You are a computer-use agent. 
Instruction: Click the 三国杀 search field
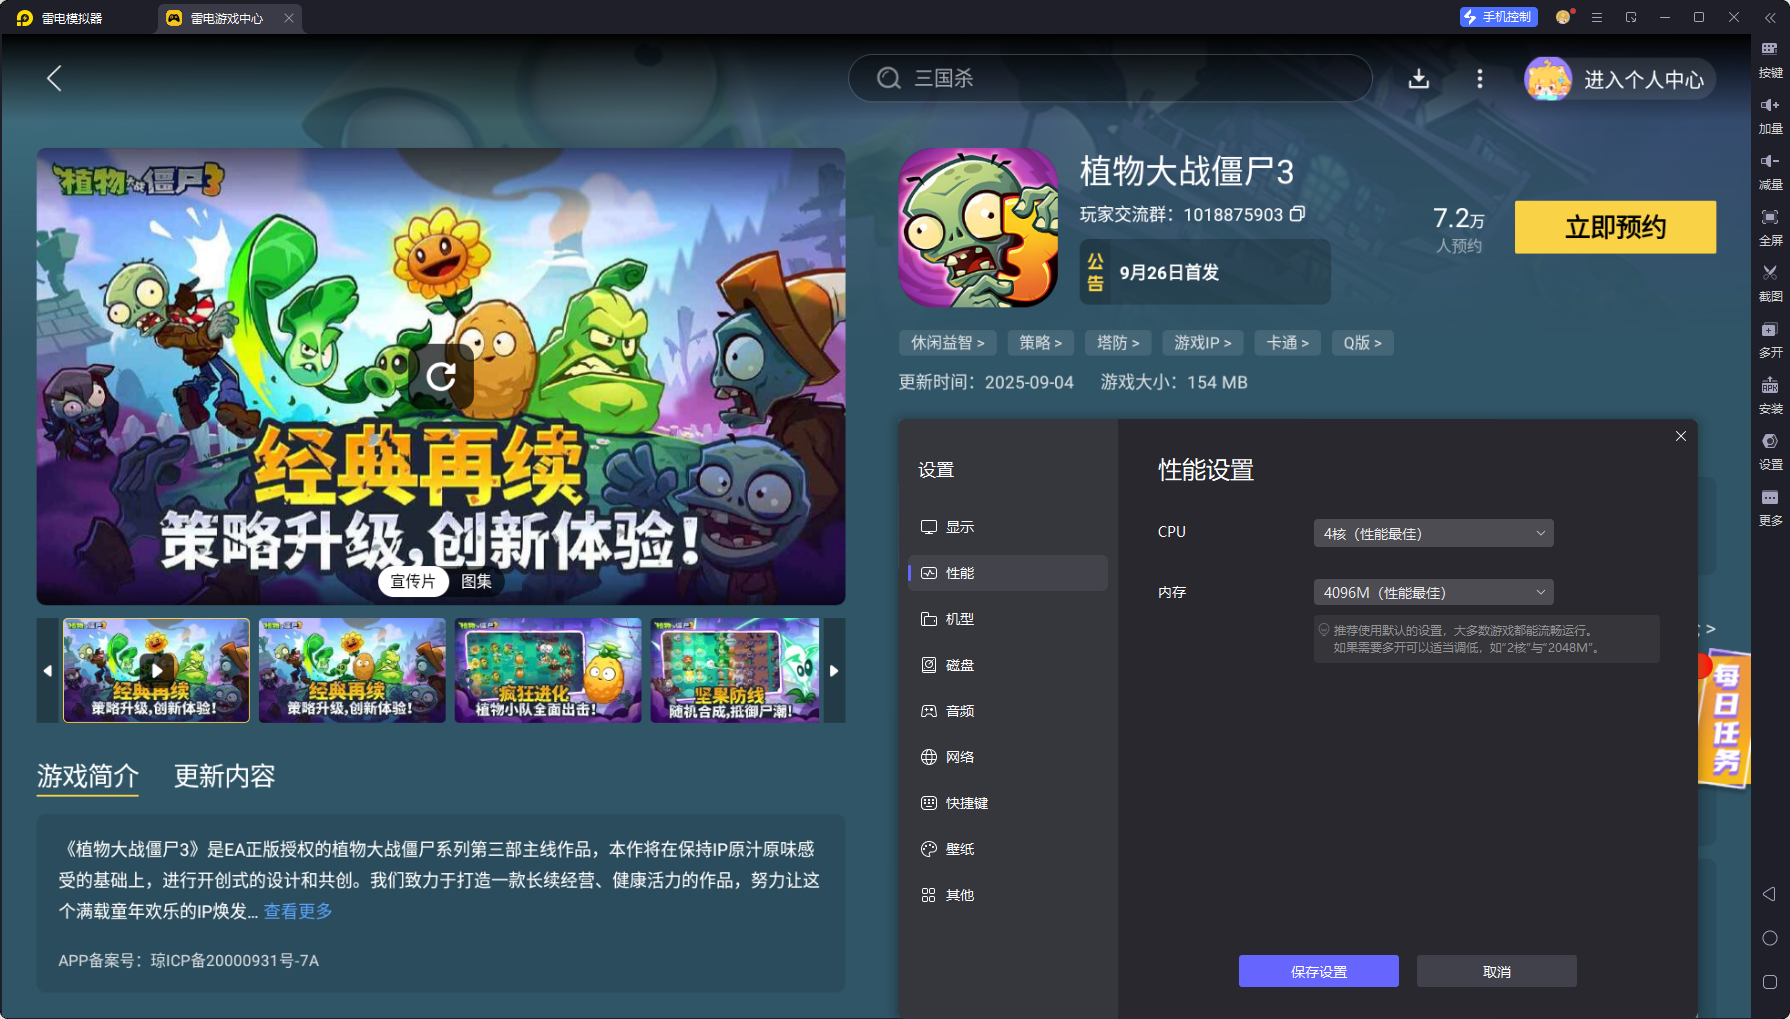click(1110, 78)
